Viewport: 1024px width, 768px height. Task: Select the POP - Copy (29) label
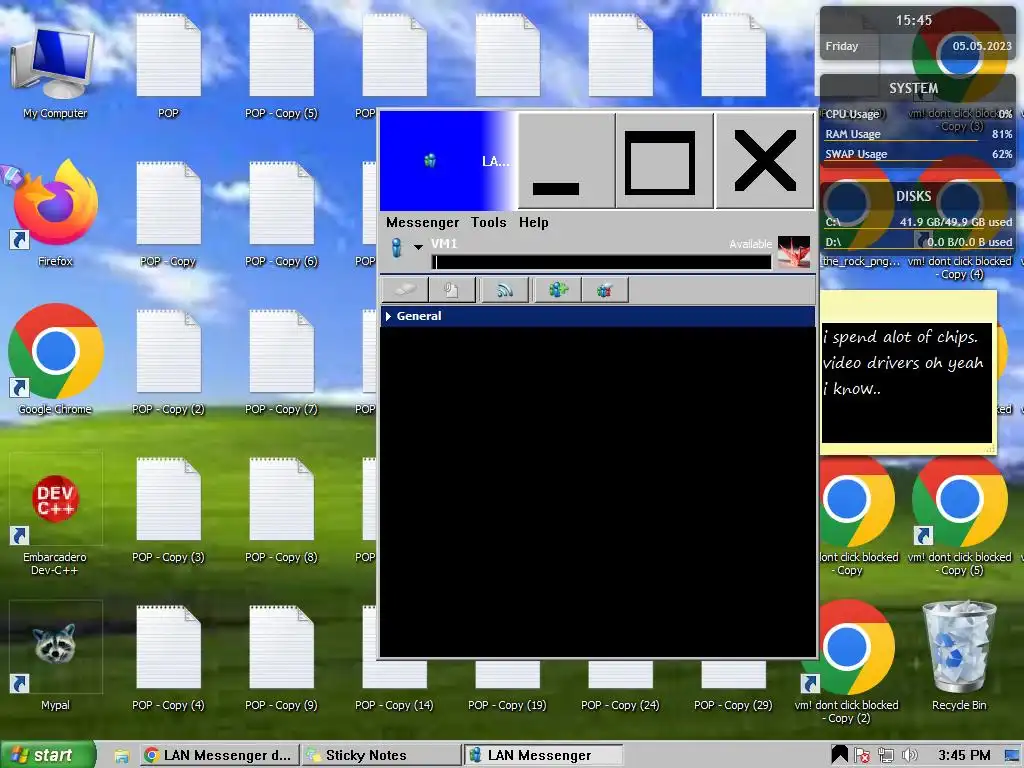click(733, 705)
